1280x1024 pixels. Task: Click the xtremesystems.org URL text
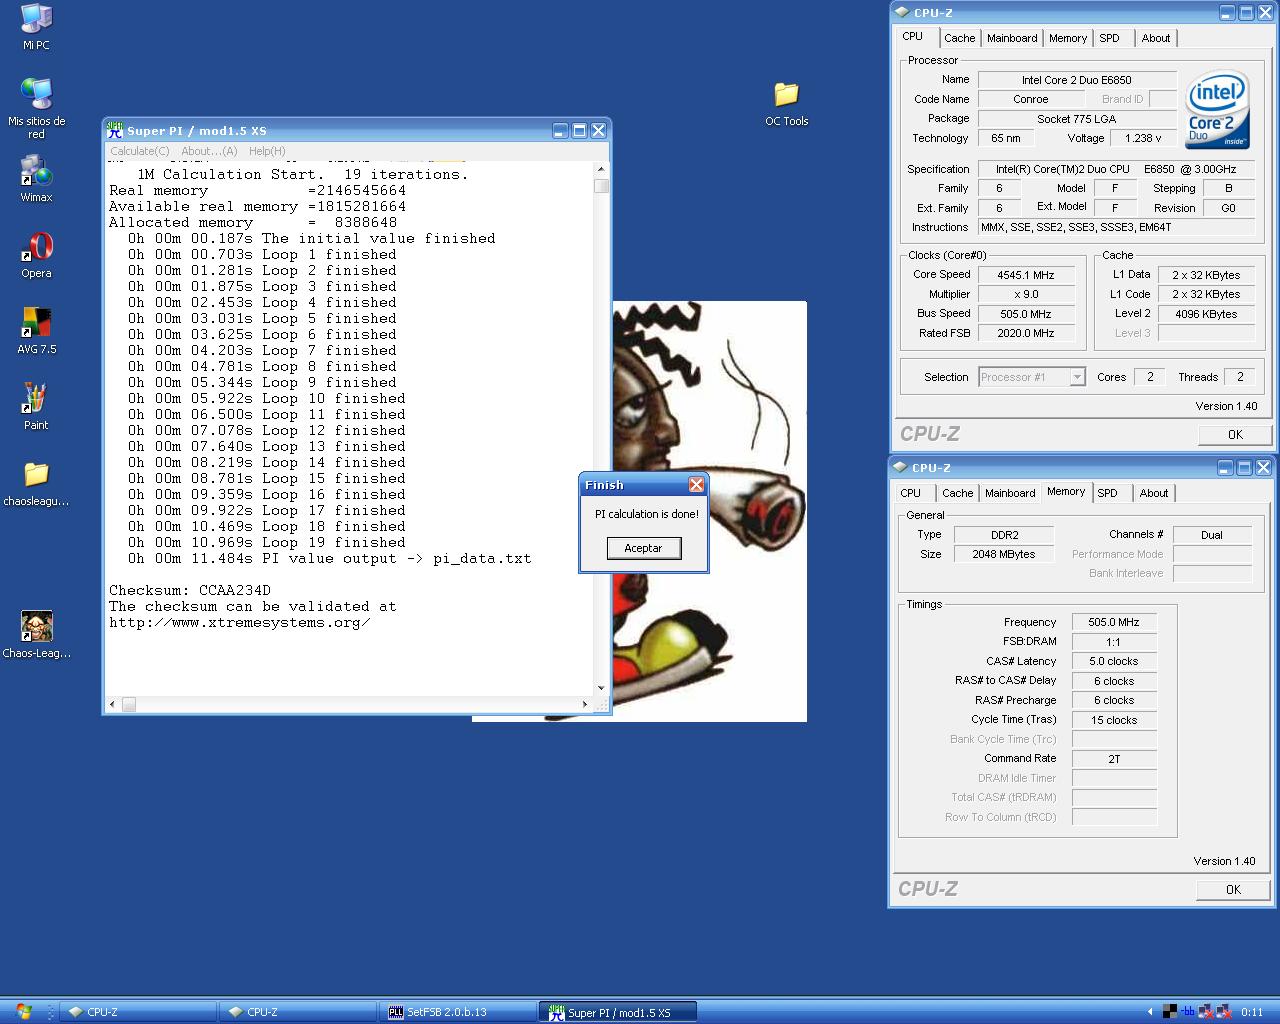point(240,623)
